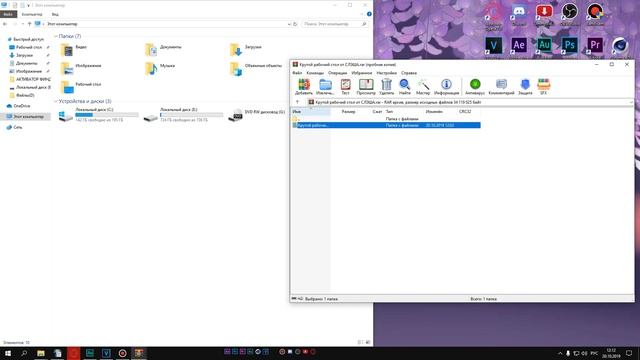Click the Антивирус (Virus scan) green icon
640x360 pixels.
coord(475,87)
